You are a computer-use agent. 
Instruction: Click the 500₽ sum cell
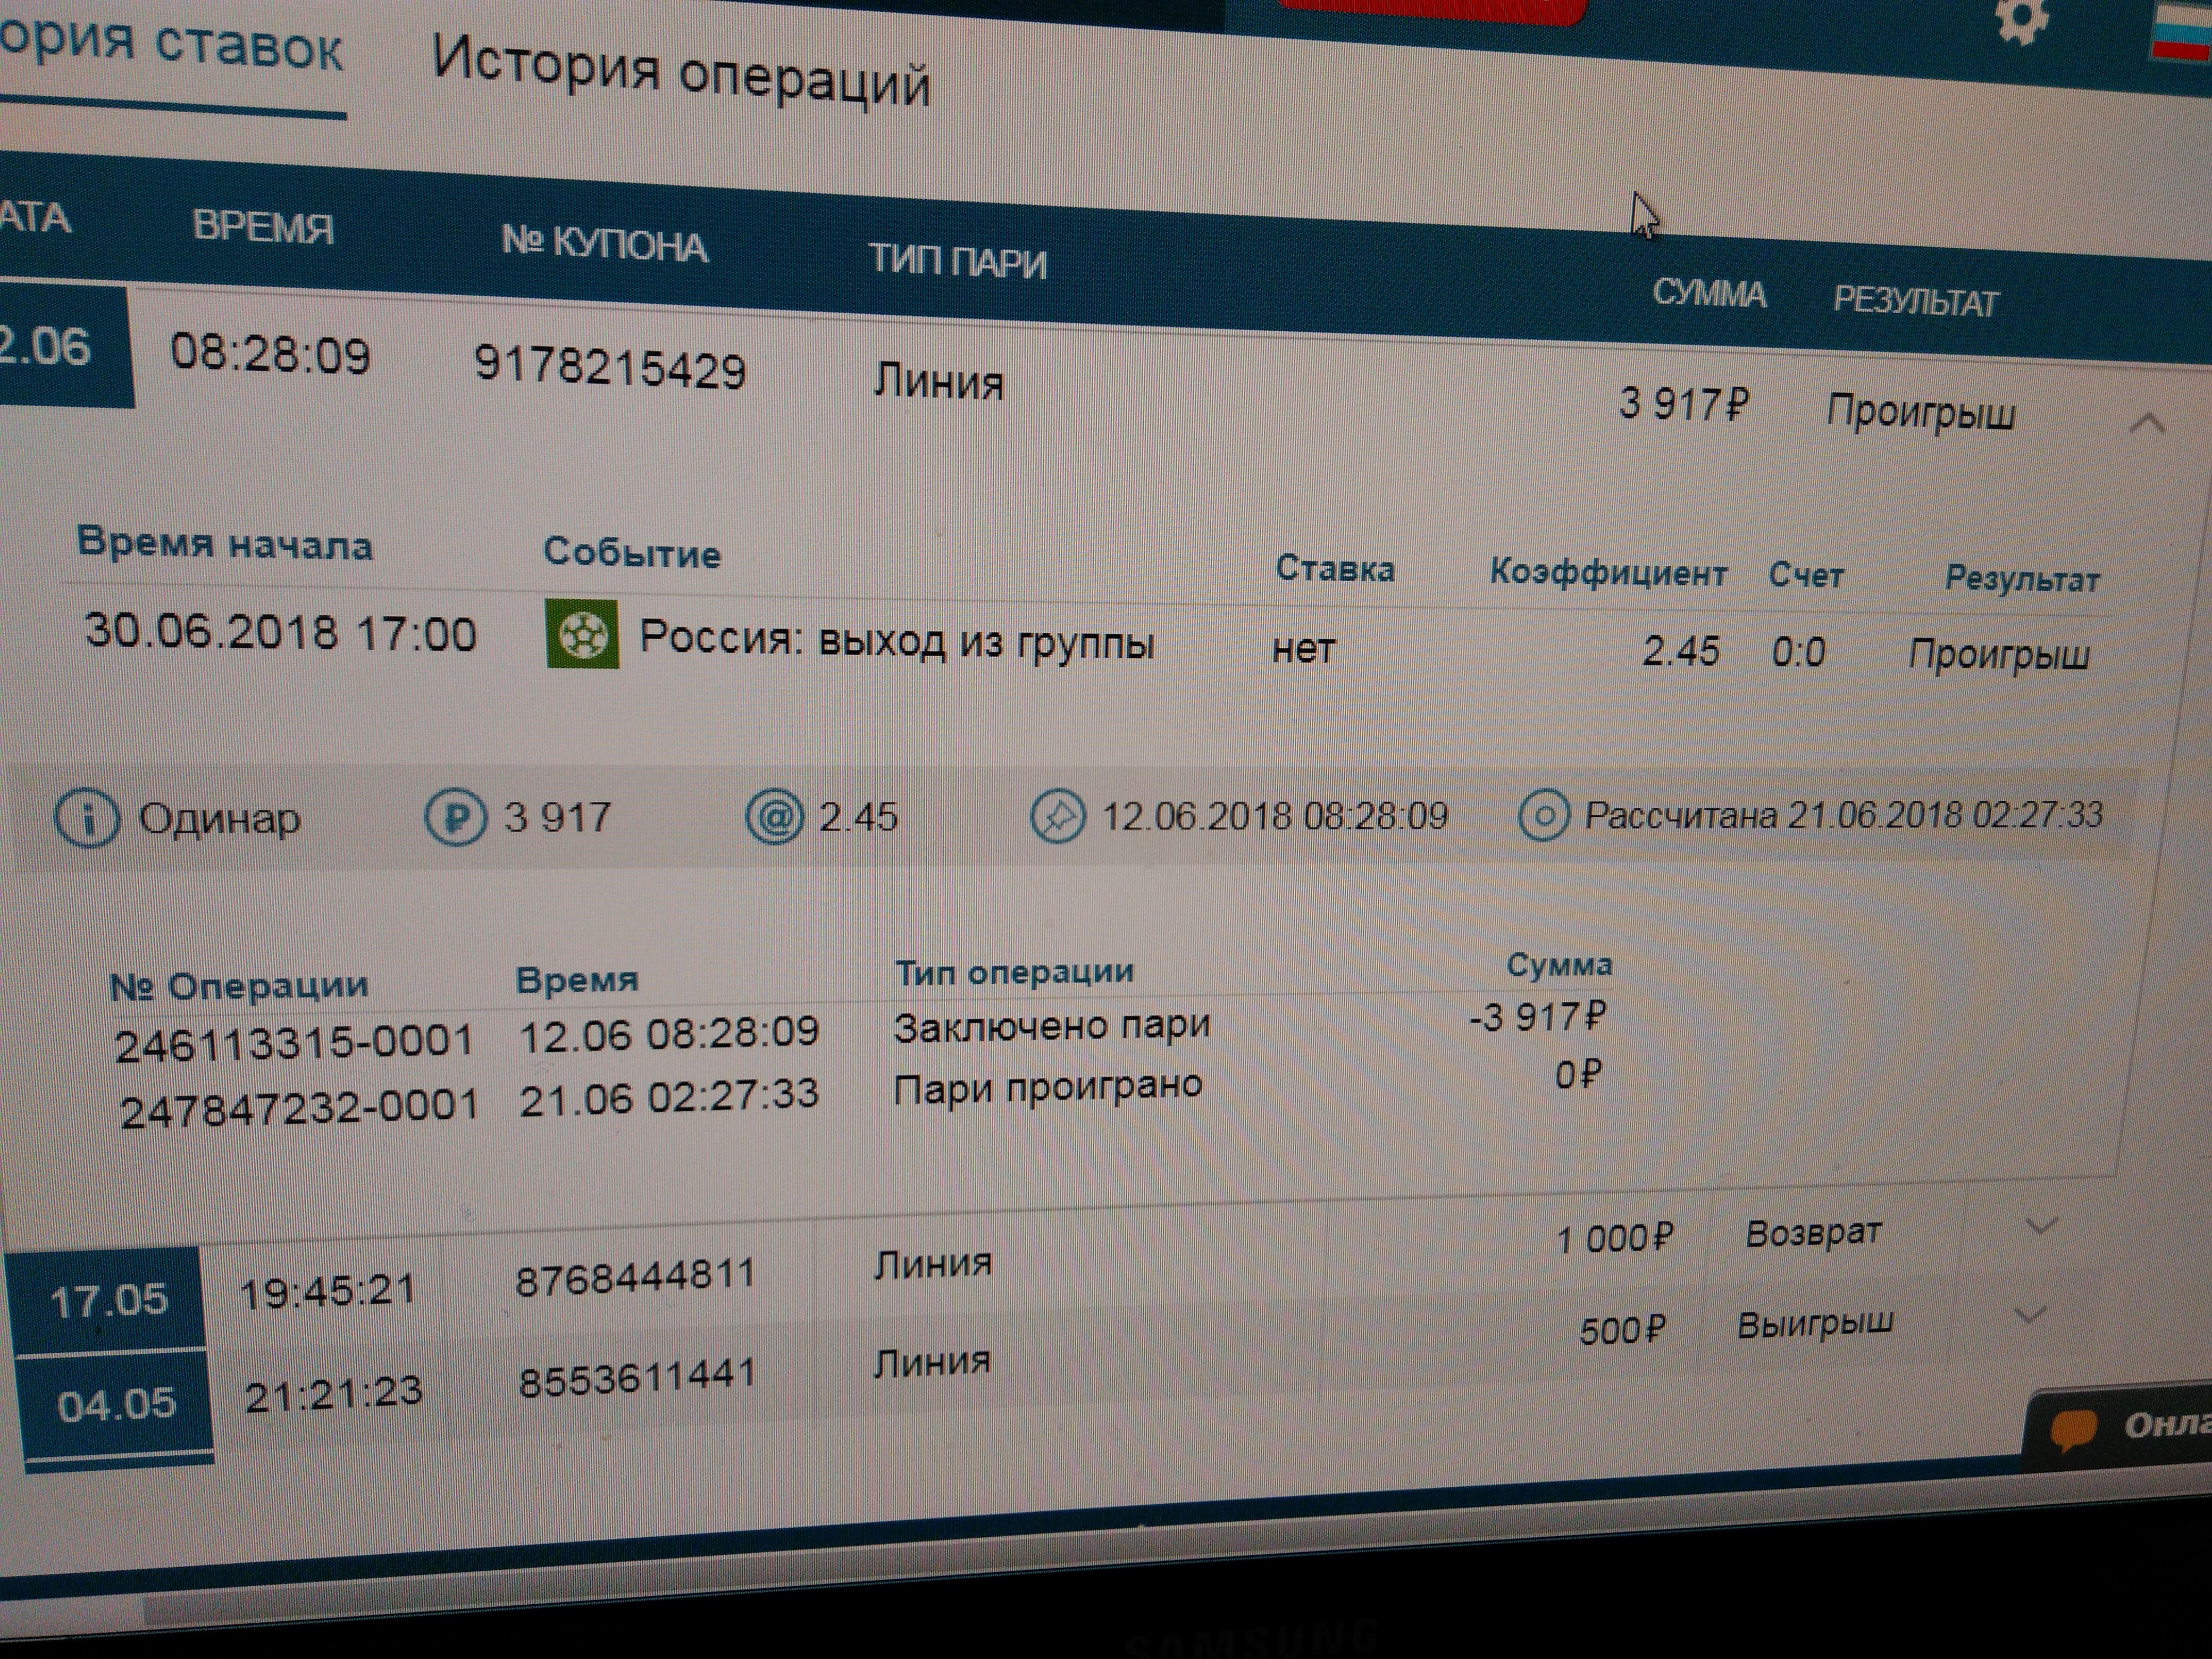click(1623, 1331)
